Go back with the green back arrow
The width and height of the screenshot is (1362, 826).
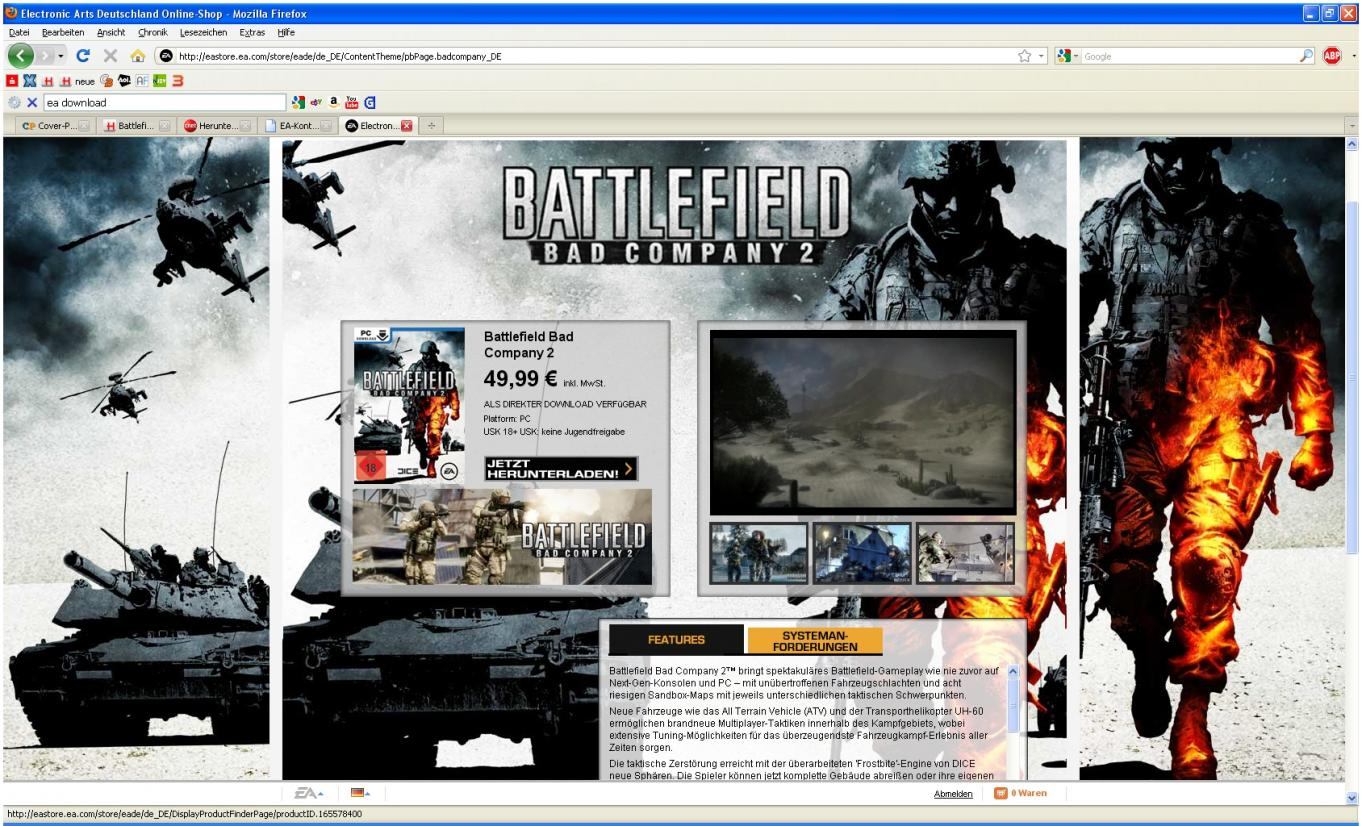point(22,56)
